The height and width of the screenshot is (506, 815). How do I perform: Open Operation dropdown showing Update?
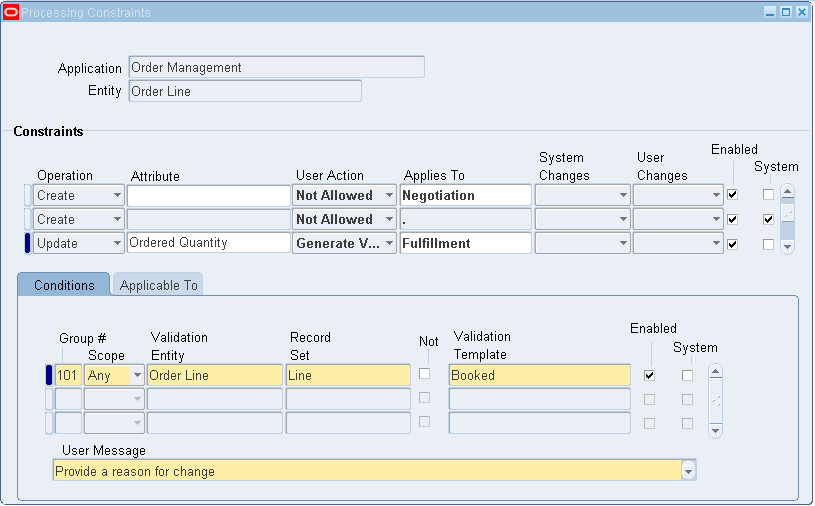[x=78, y=243]
